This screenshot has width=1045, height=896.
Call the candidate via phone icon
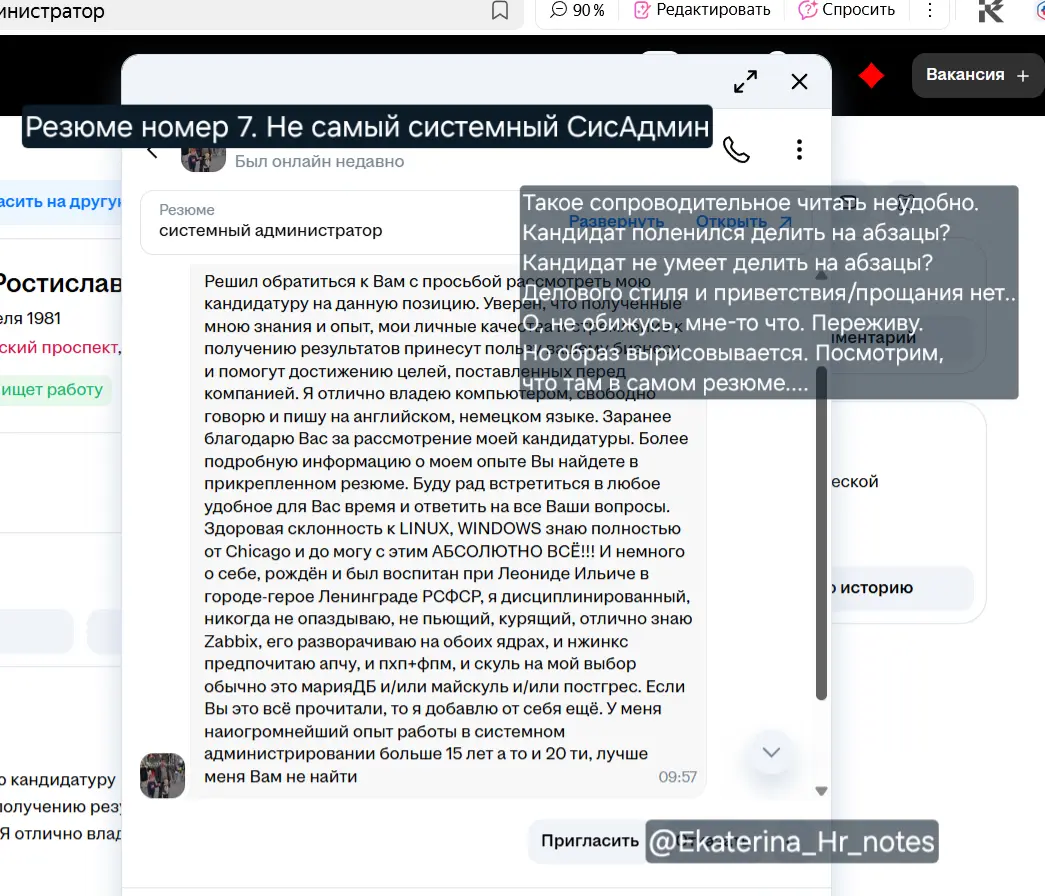[736, 150]
